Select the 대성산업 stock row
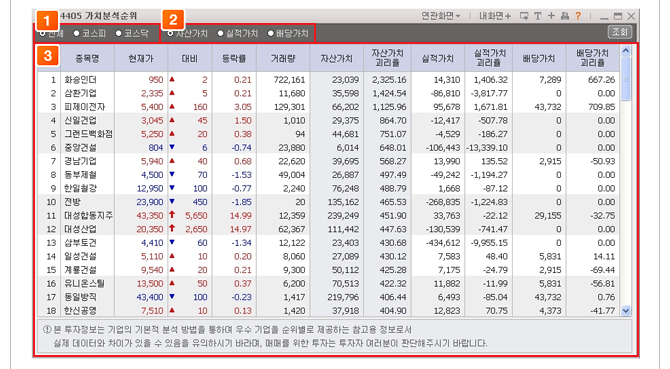Screen dimensions: 670x369 pyautogui.click(x=328, y=229)
